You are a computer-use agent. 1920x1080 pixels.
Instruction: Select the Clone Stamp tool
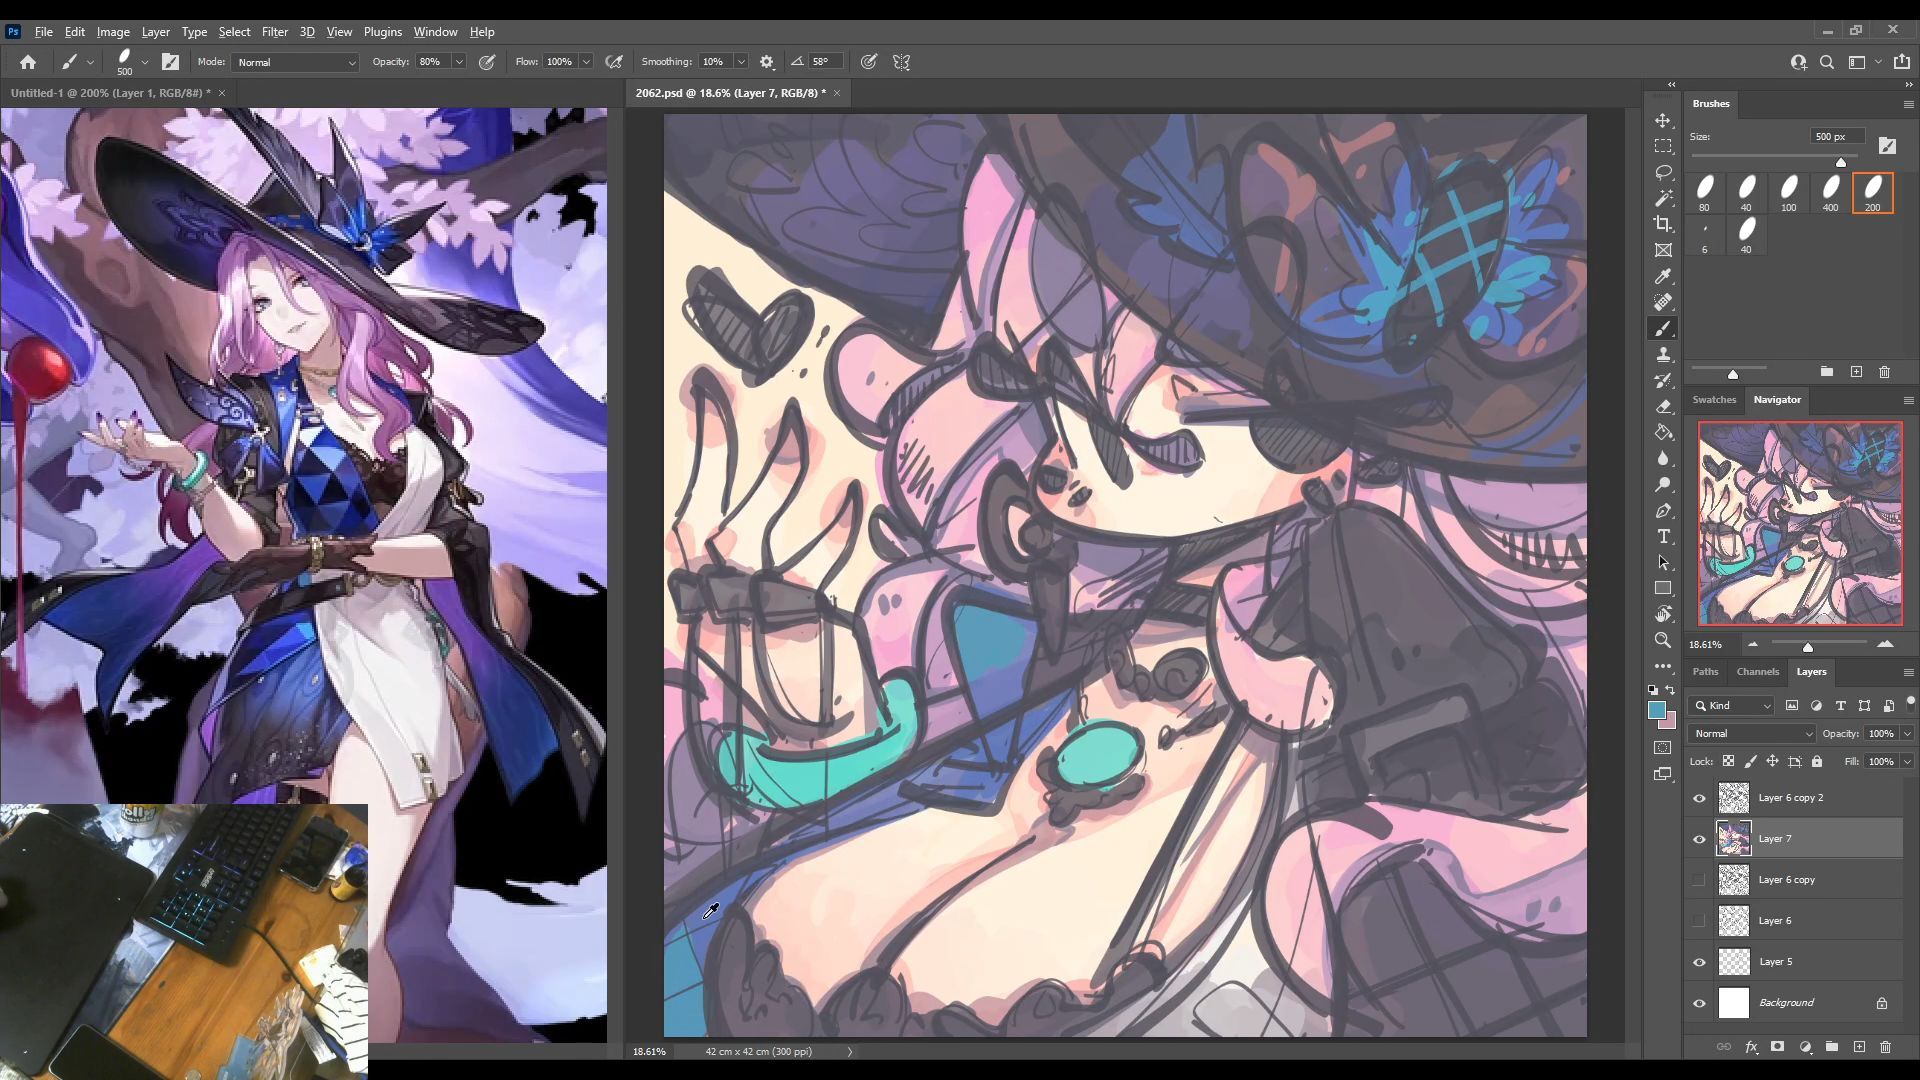point(1663,355)
